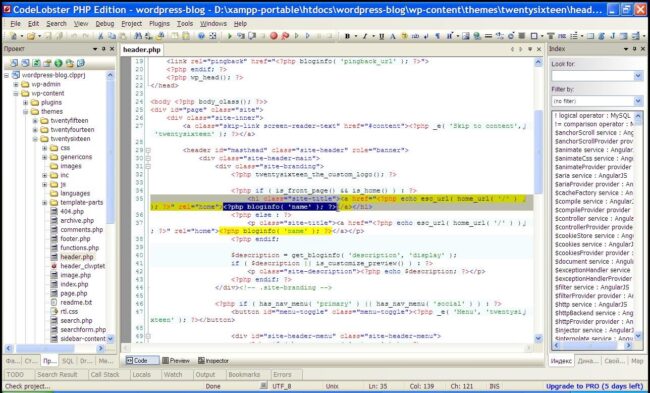Viewport: 650px width, 393px height.
Task: Click the Output bottom tab
Action: [x=205, y=374]
